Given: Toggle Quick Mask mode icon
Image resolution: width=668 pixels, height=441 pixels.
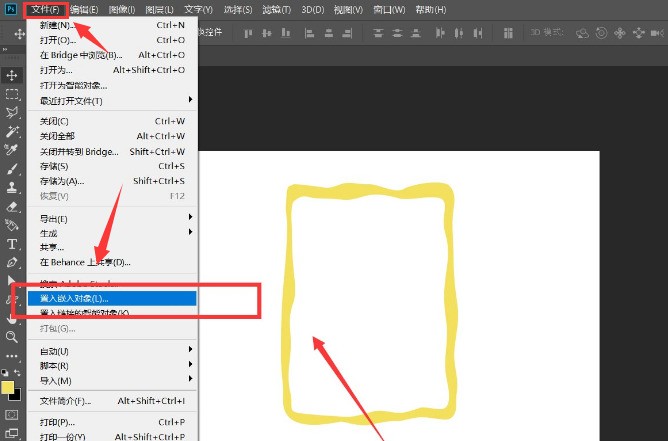Looking at the screenshot, I should 12,415.
